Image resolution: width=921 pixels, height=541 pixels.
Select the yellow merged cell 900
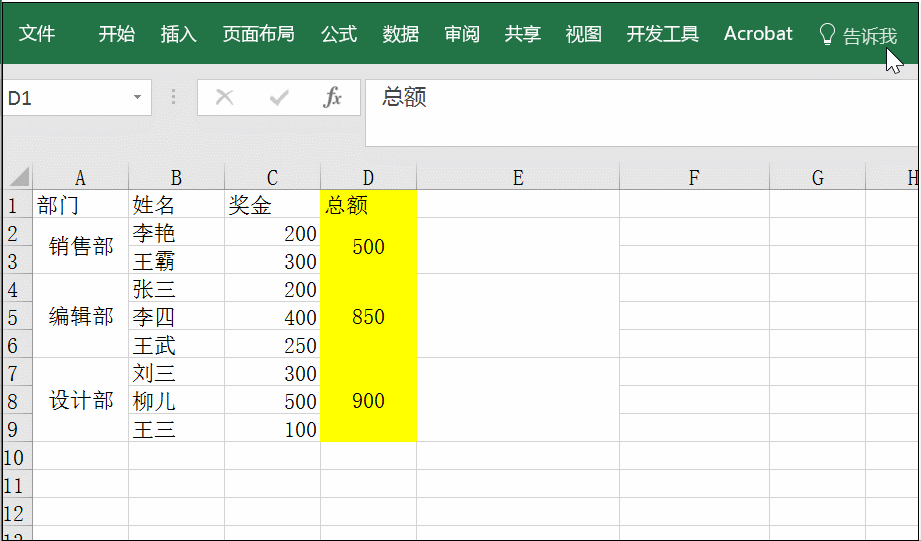(368, 401)
